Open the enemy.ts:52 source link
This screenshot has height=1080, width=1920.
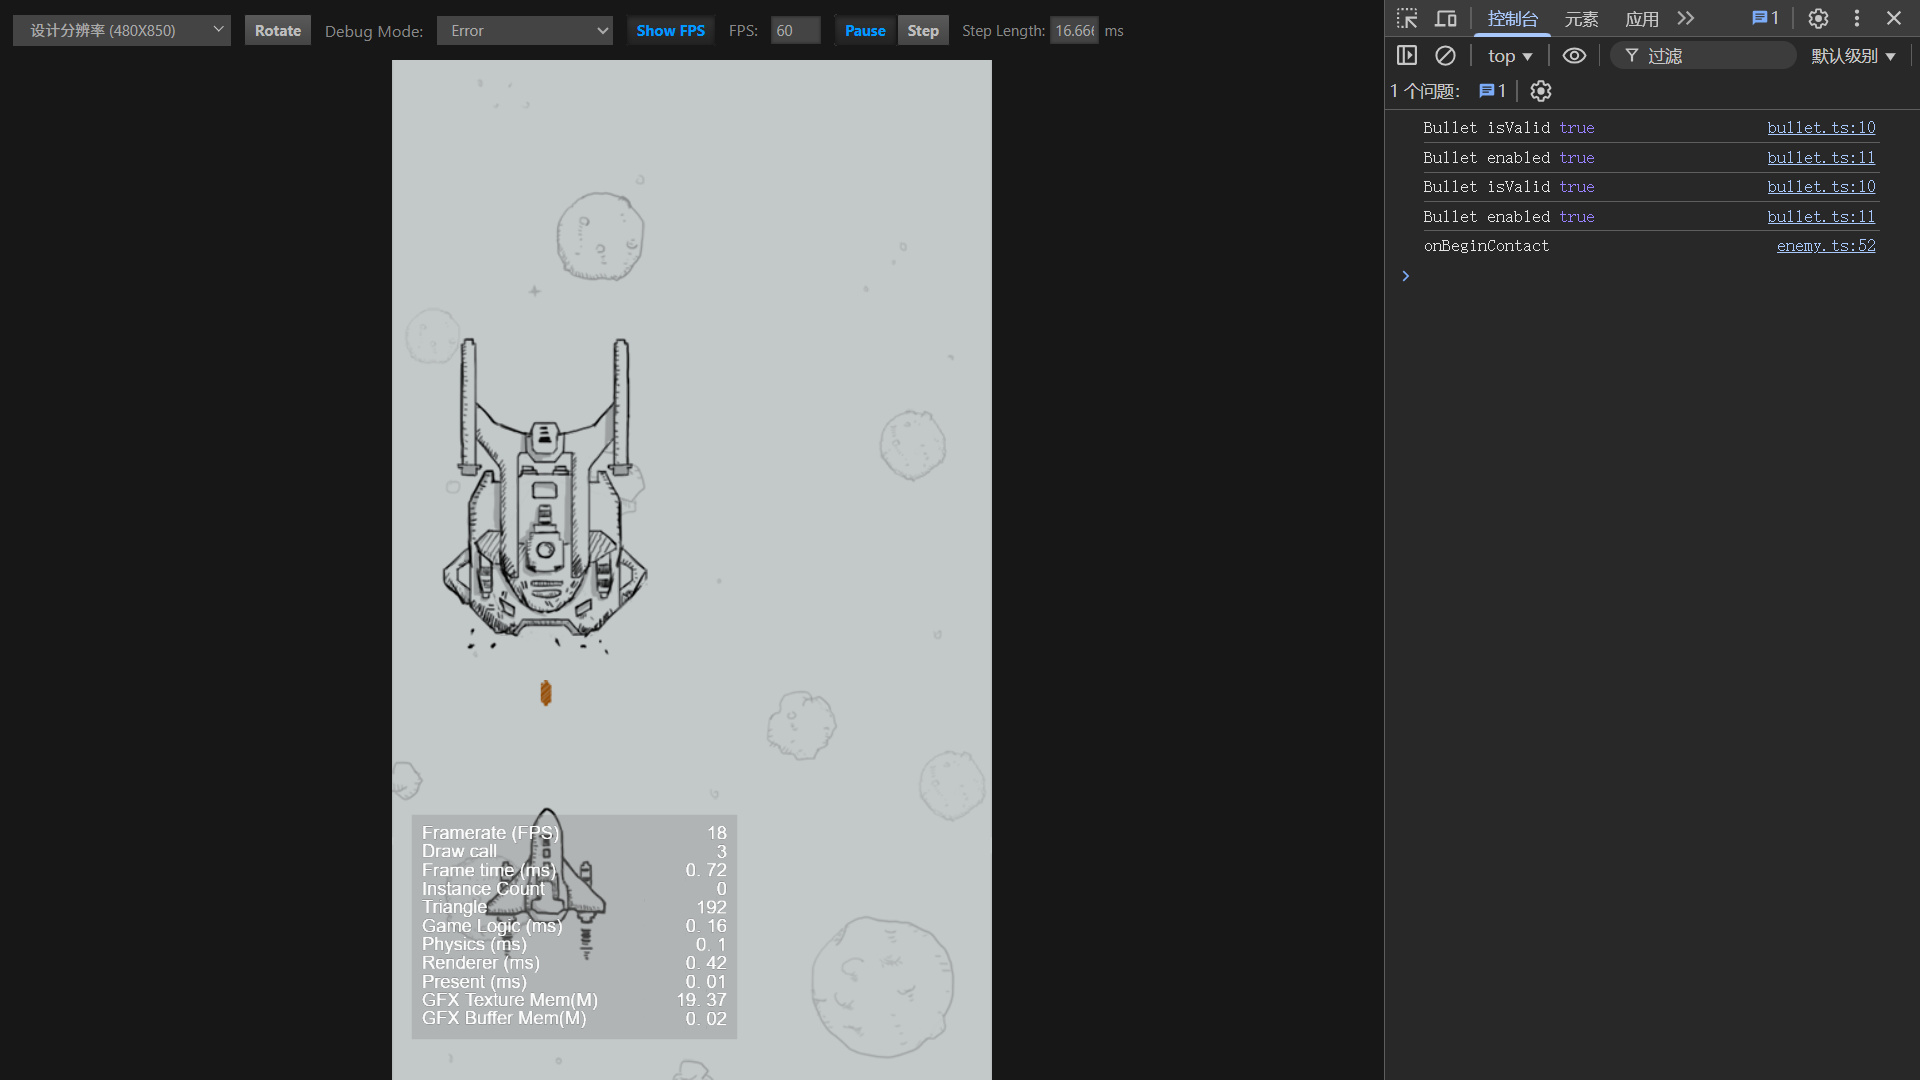pyautogui.click(x=1825, y=246)
